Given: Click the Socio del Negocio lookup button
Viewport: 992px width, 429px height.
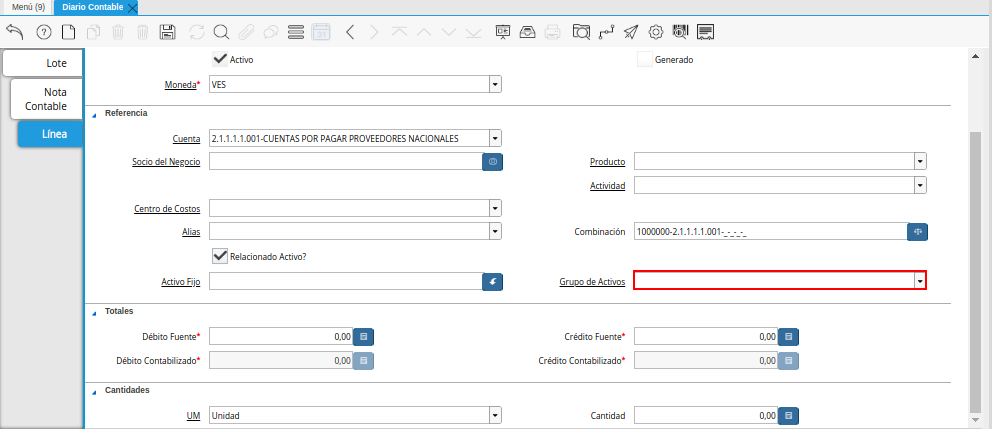Looking at the screenshot, I should [x=492, y=161].
